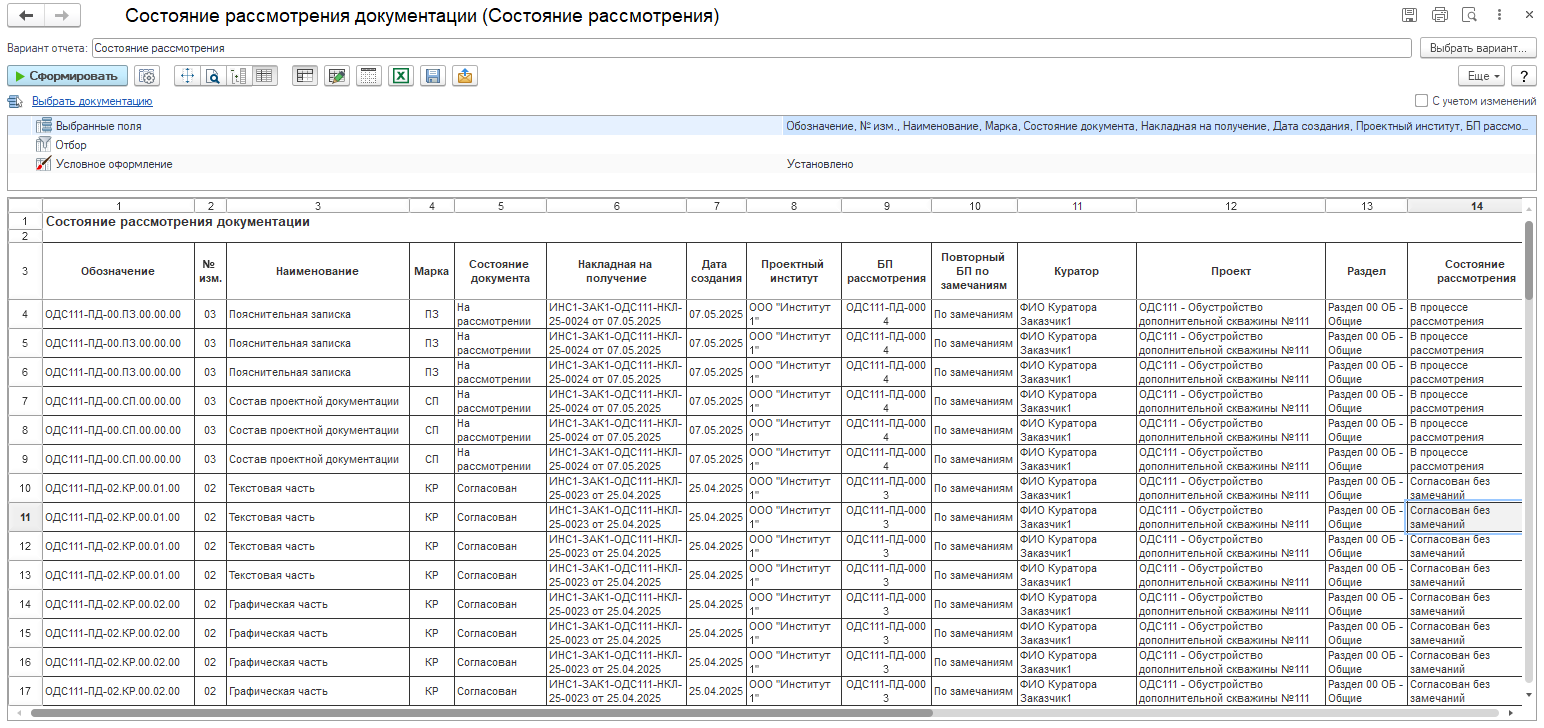Click the send report by email icon
The image size is (1544, 728).
pos(463,76)
